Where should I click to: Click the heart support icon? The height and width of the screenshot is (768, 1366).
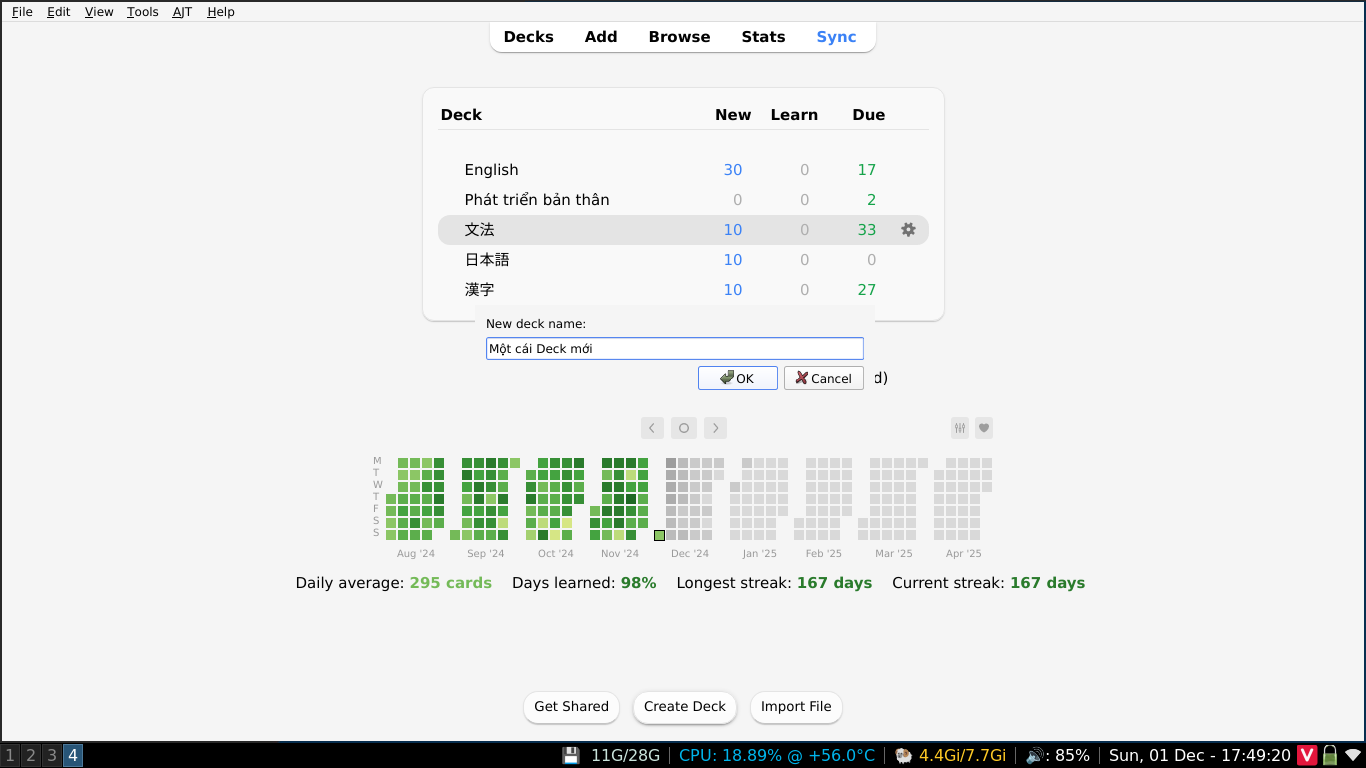point(984,428)
